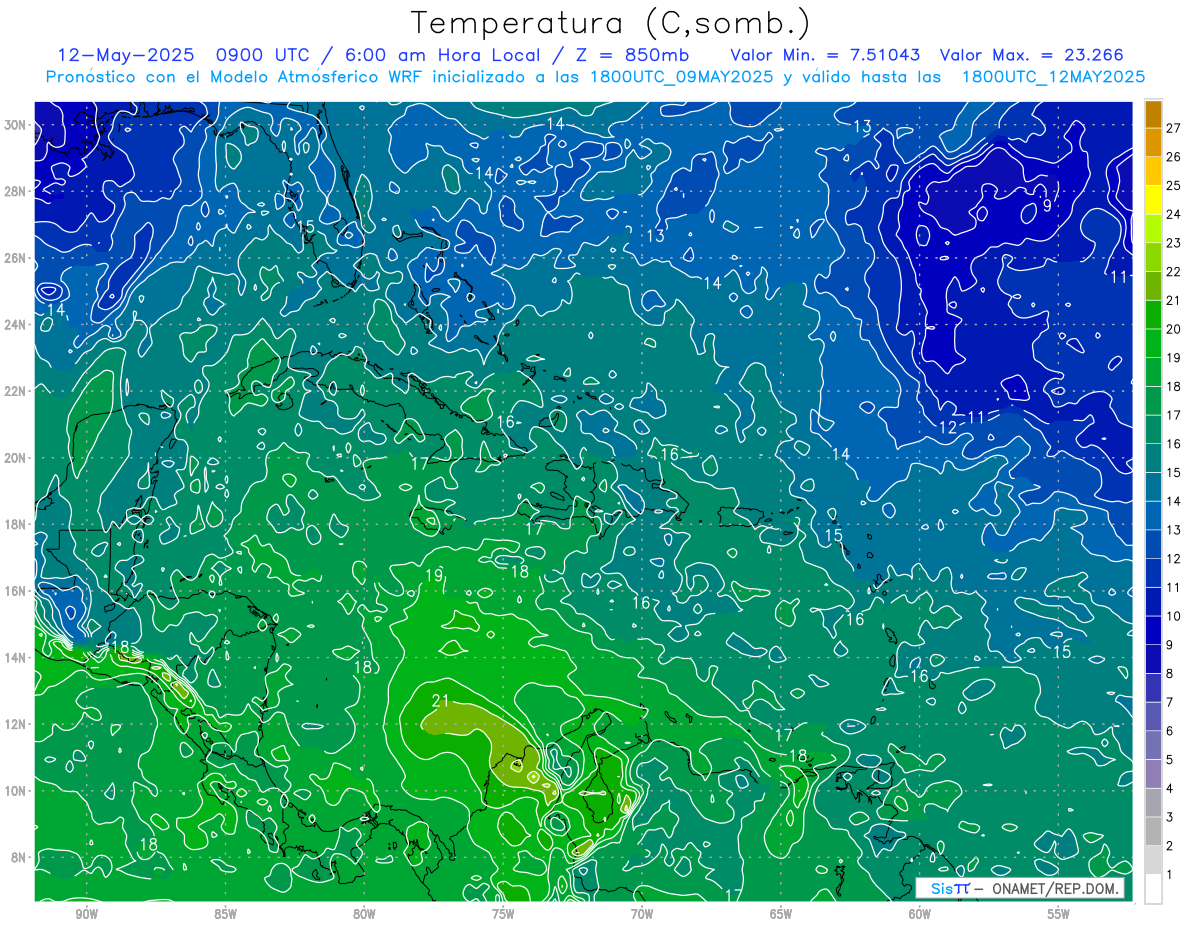1200x927 pixels.
Task: Select the gray legend band between 2 and 3
Action: [x=1153, y=831]
